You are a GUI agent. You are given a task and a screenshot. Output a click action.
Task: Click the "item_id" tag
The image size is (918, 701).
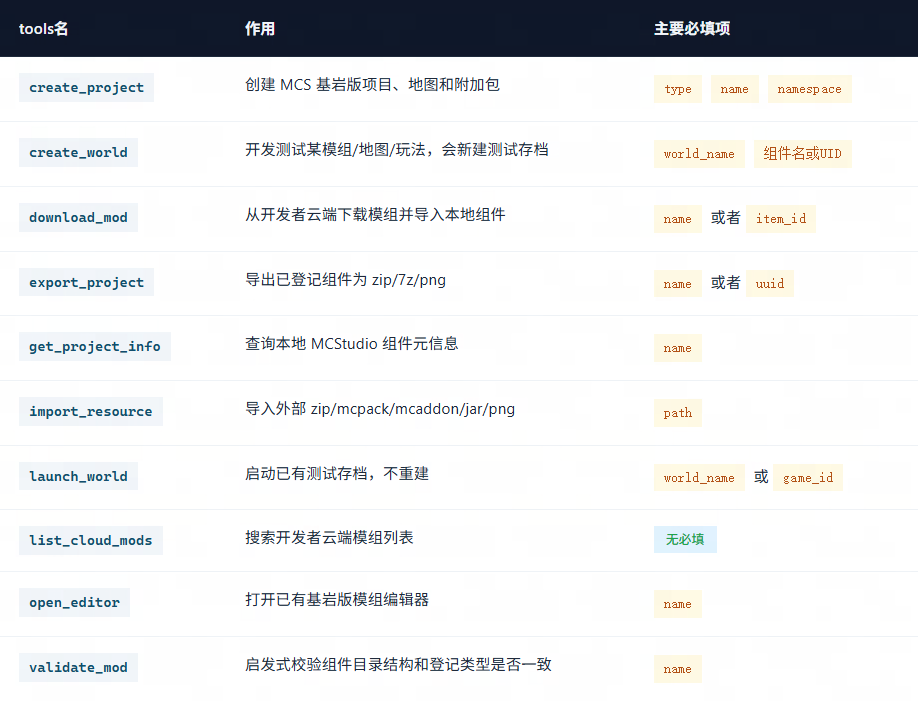pyautogui.click(x=781, y=219)
